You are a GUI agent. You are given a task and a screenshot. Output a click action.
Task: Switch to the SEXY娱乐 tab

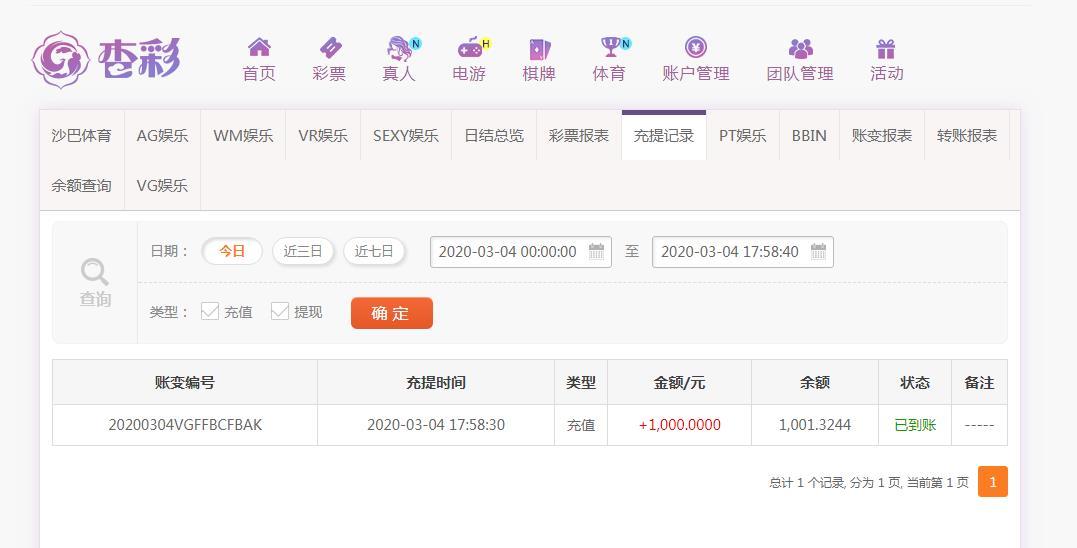pyautogui.click(x=406, y=135)
